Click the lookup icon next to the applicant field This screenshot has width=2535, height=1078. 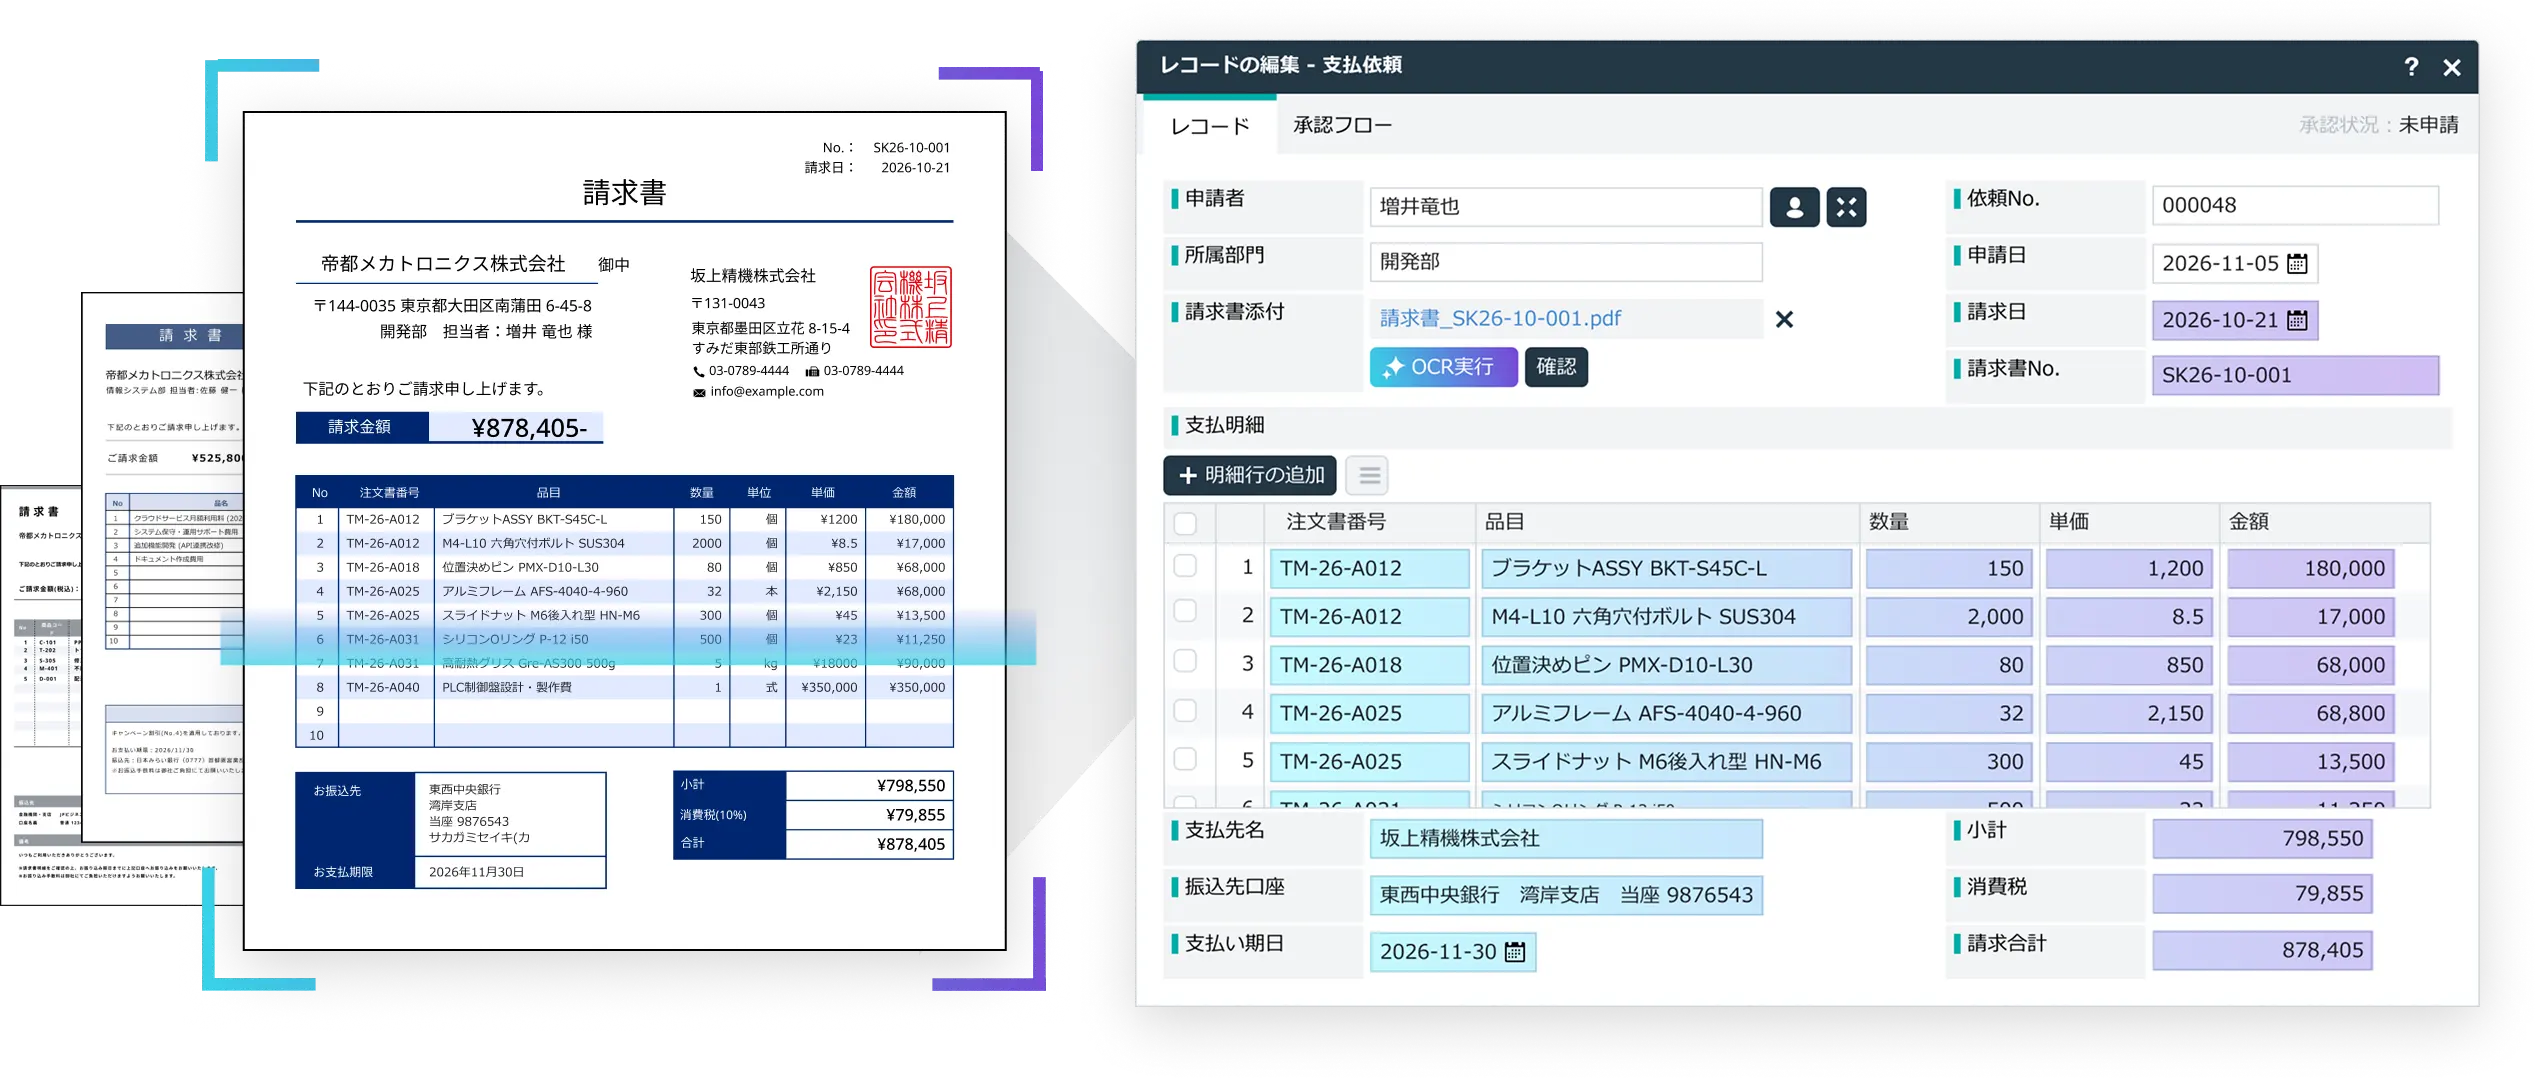(1846, 208)
